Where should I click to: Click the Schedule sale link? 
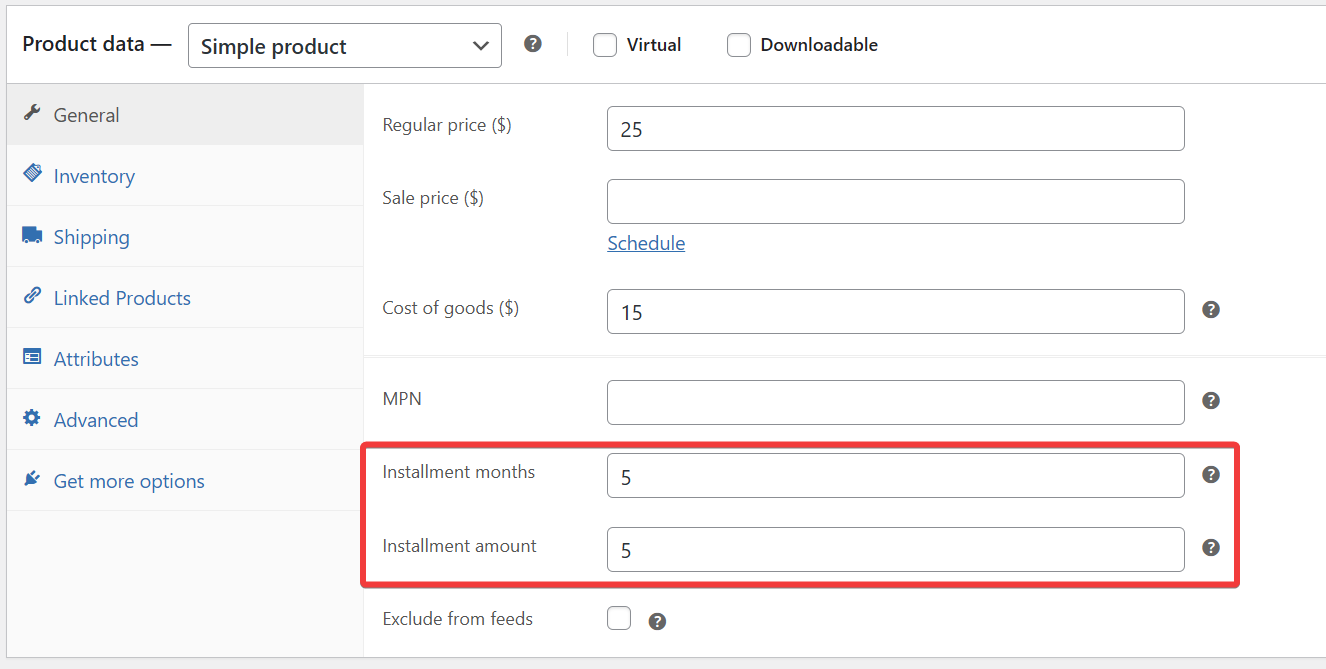pos(646,243)
